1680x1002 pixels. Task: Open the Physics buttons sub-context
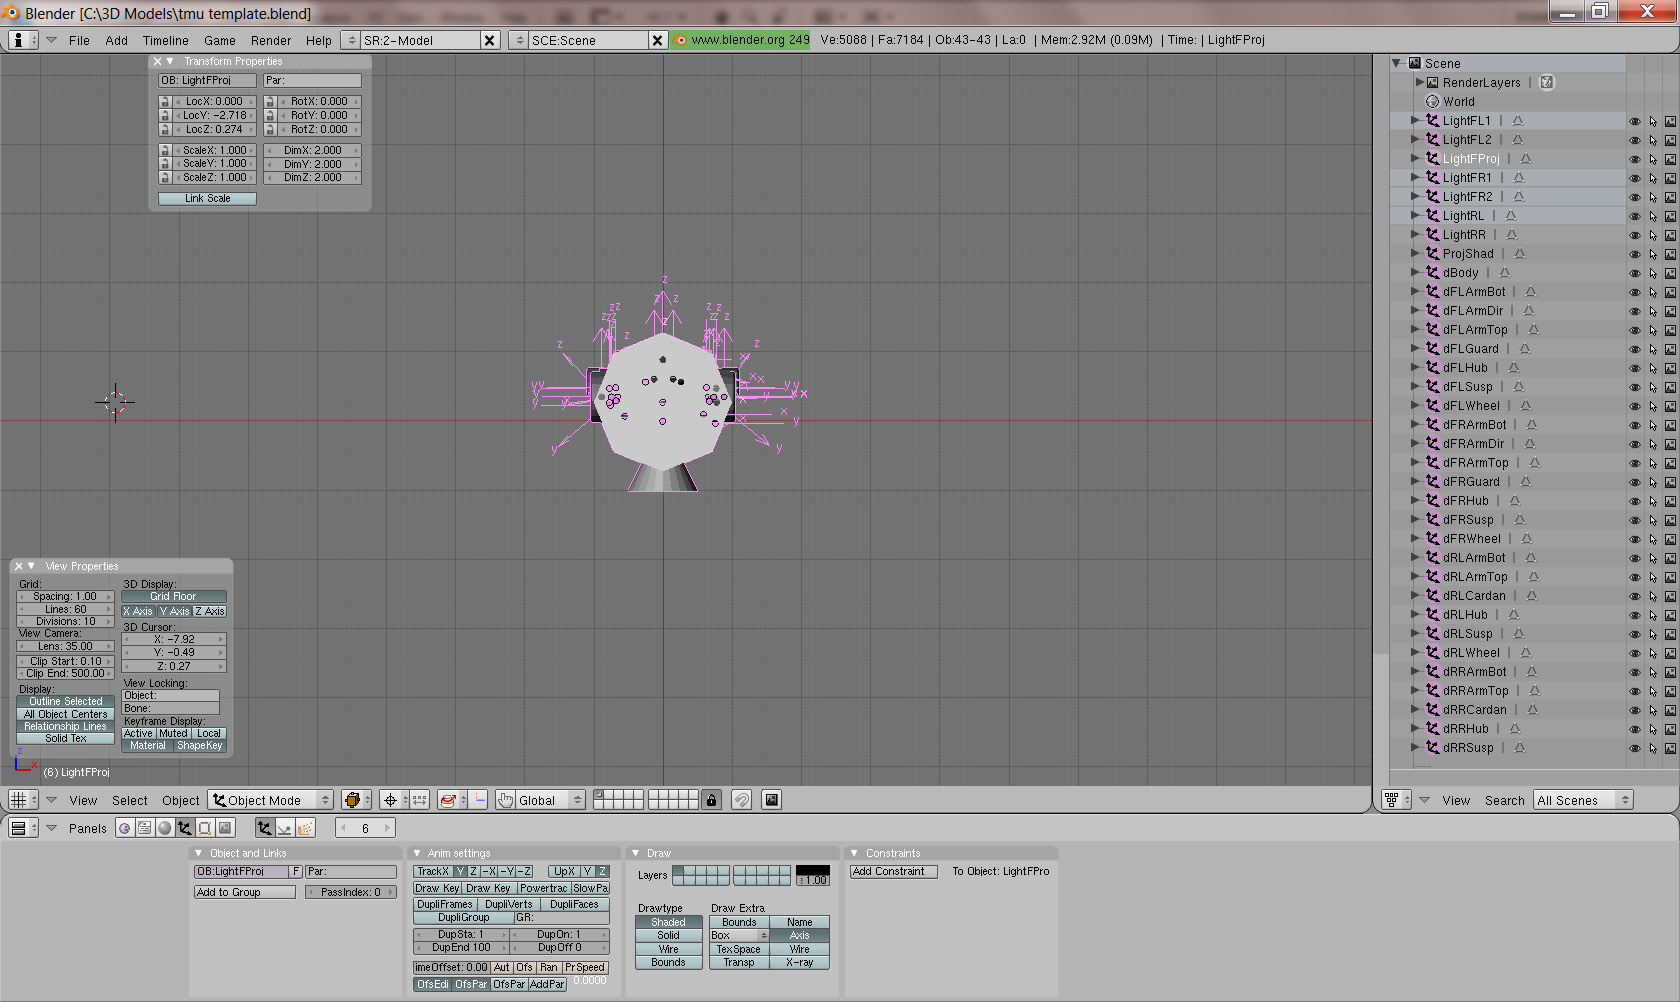(285, 828)
